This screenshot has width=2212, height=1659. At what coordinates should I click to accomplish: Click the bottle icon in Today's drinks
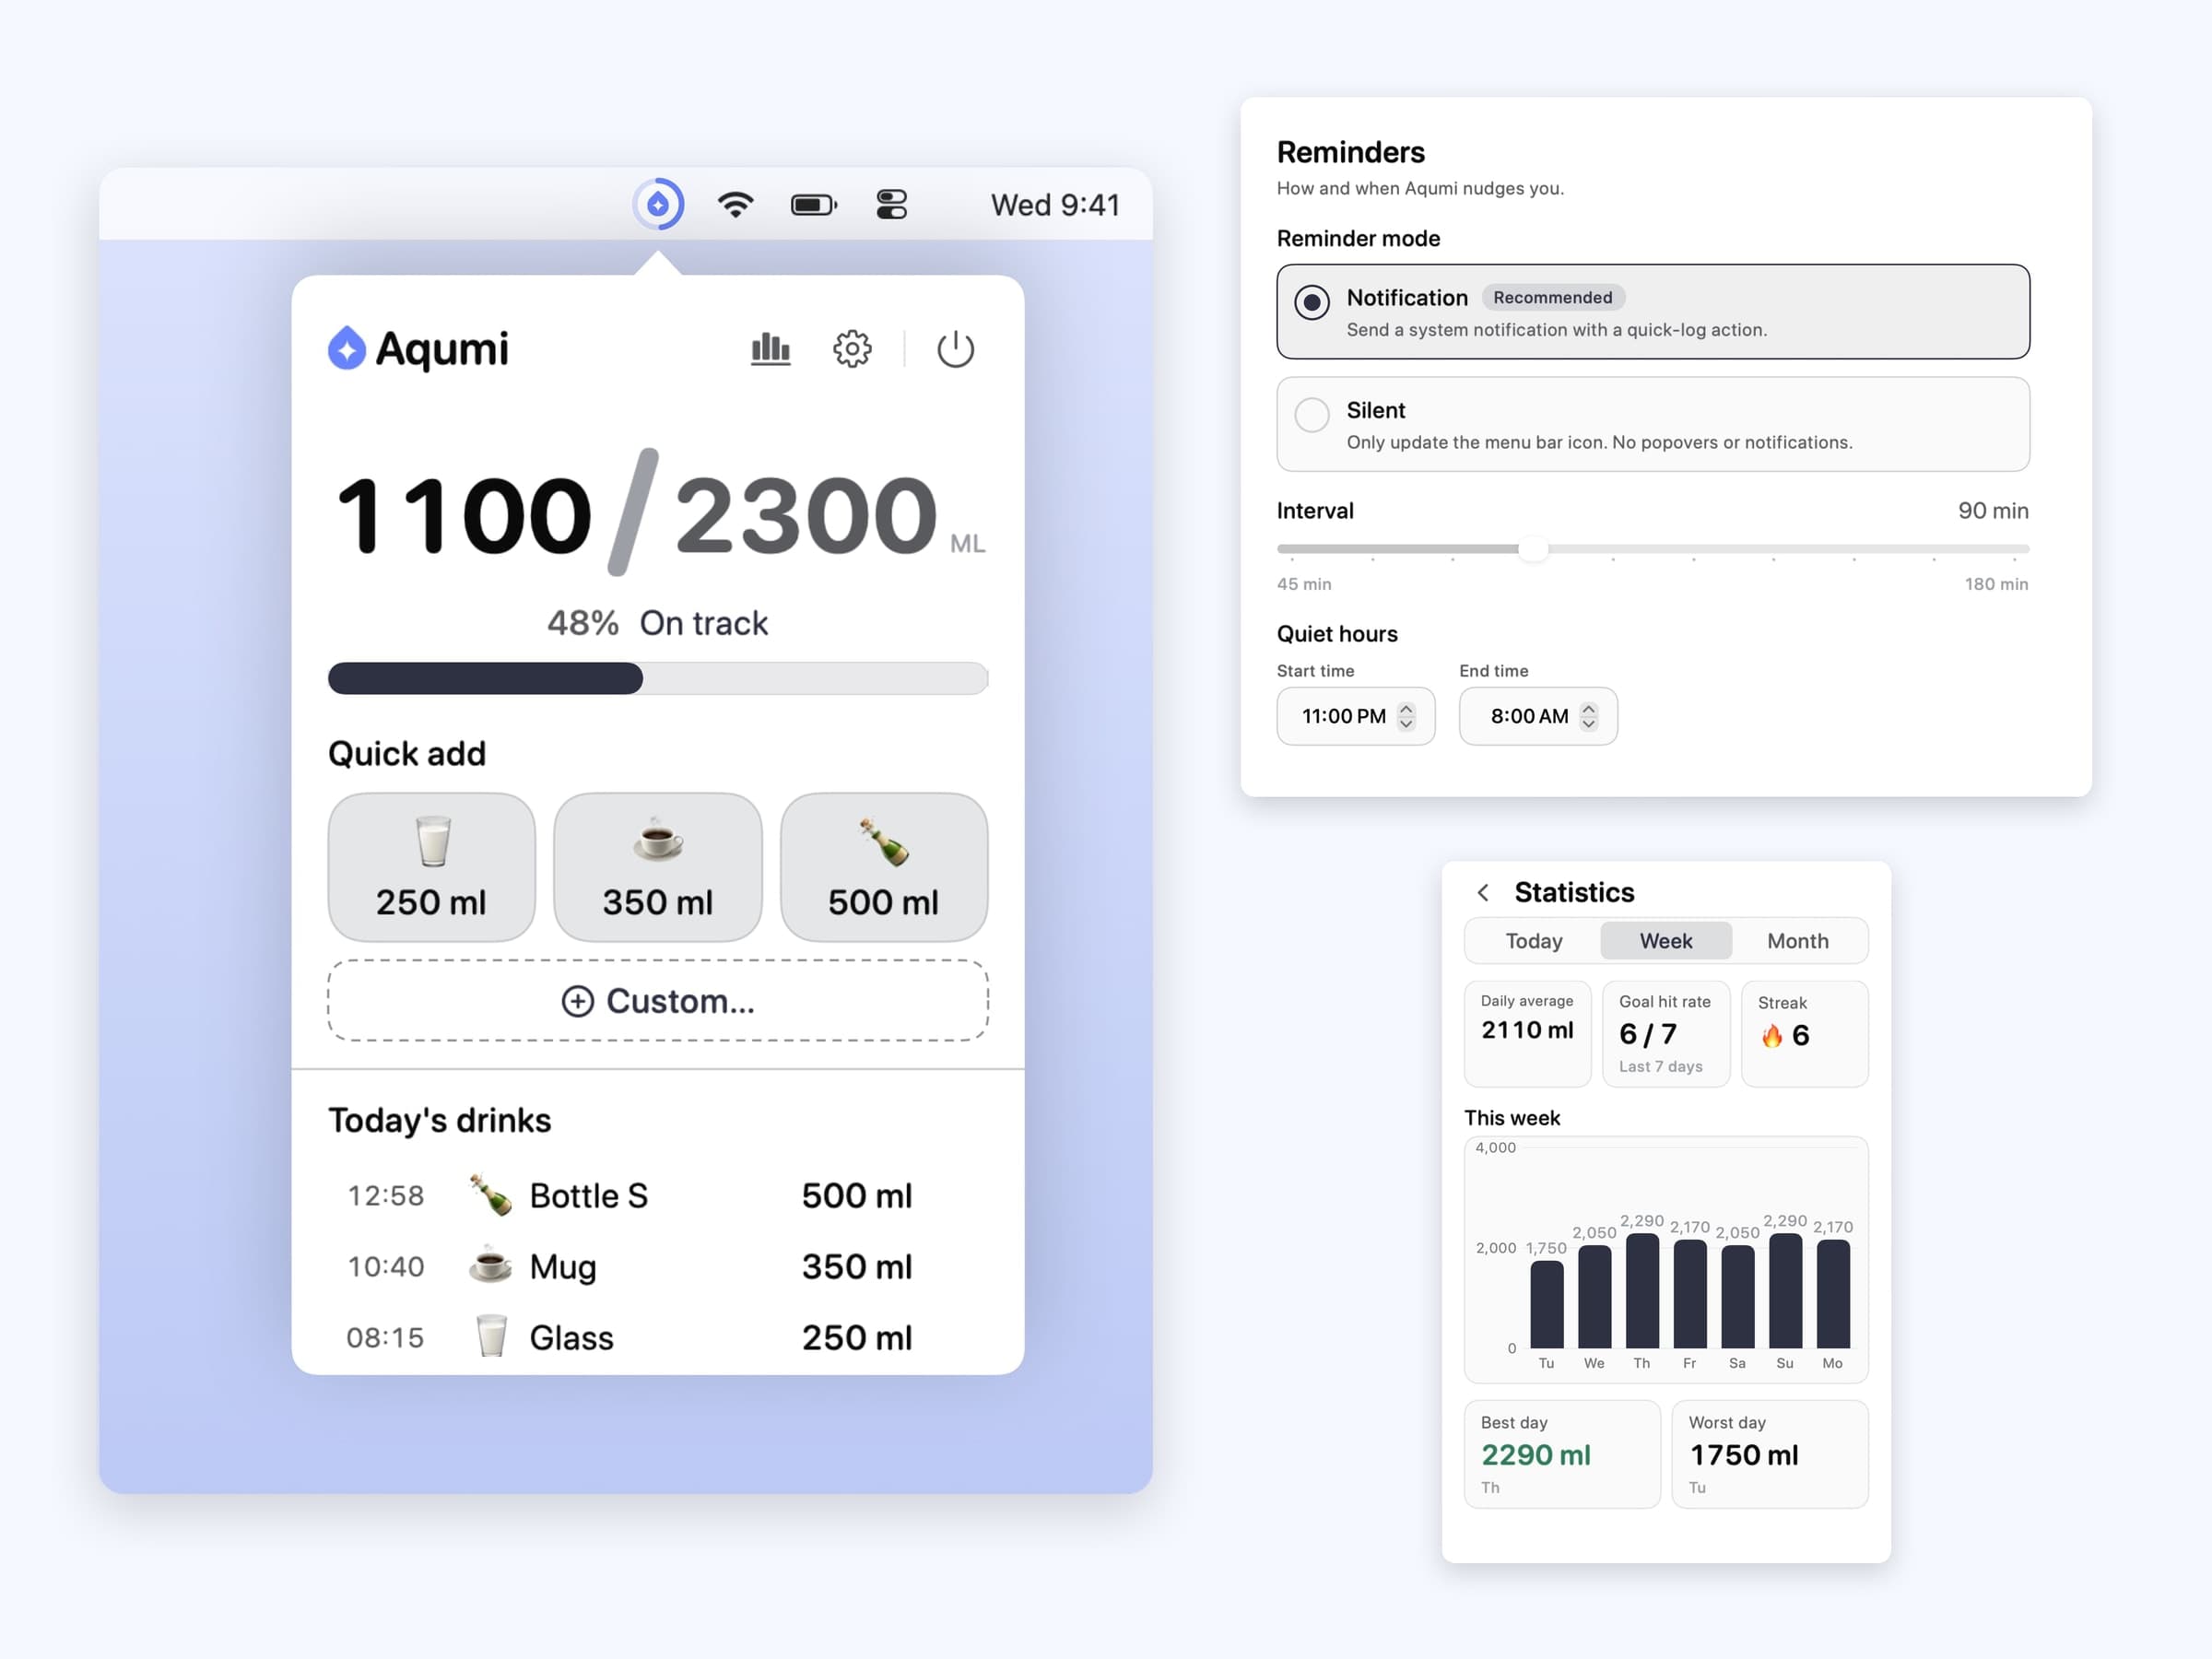491,1195
